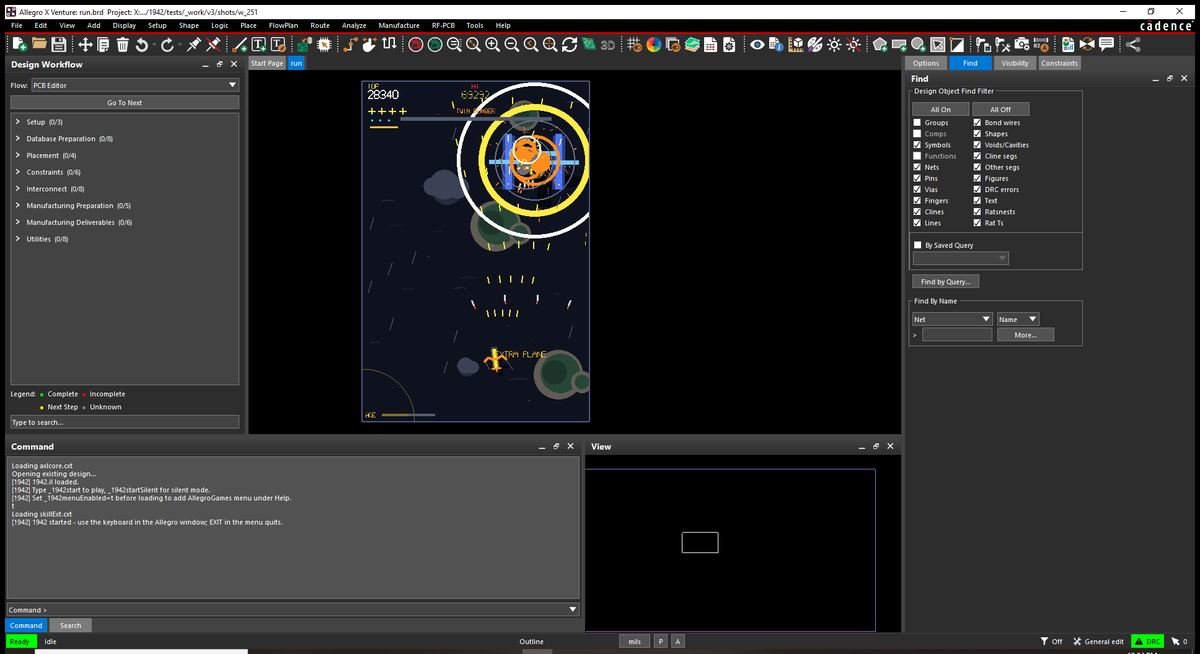Image resolution: width=1200 pixels, height=654 pixels.
Task: Open the Name dropdown in Find By Name
Action: [x=1018, y=319]
